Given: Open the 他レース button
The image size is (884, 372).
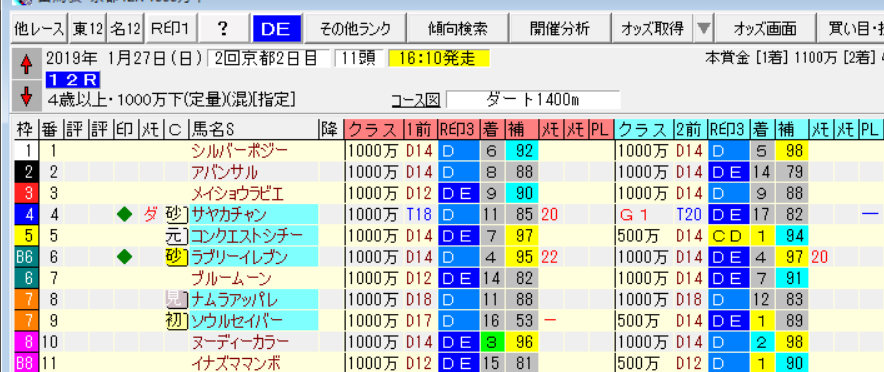Looking at the screenshot, I should [39, 28].
